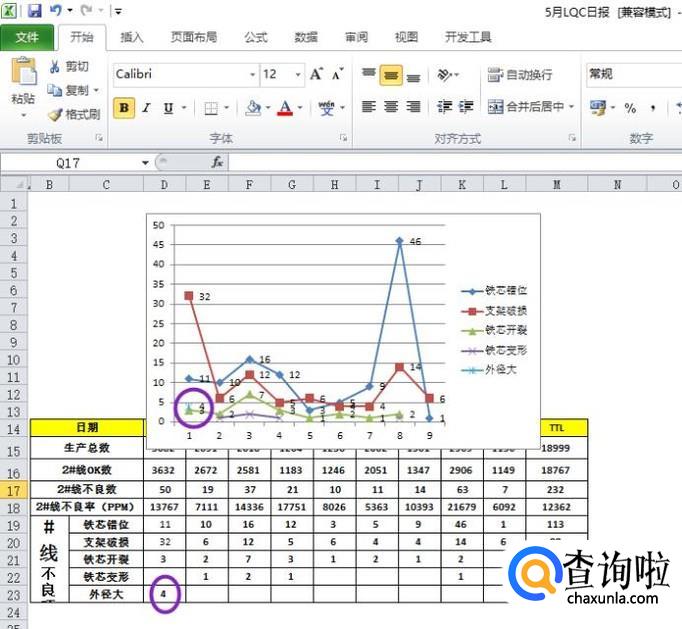The width and height of the screenshot is (682, 629).
Task: Switch to the 数据 (Data) tab
Action: (306, 37)
